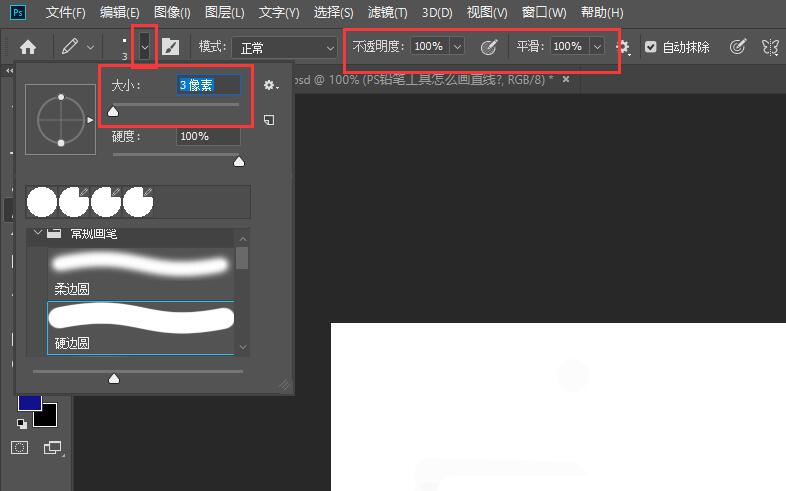The image size is (786, 491).
Task: Open the 文件(F) menu
Action: coord(65,12)
